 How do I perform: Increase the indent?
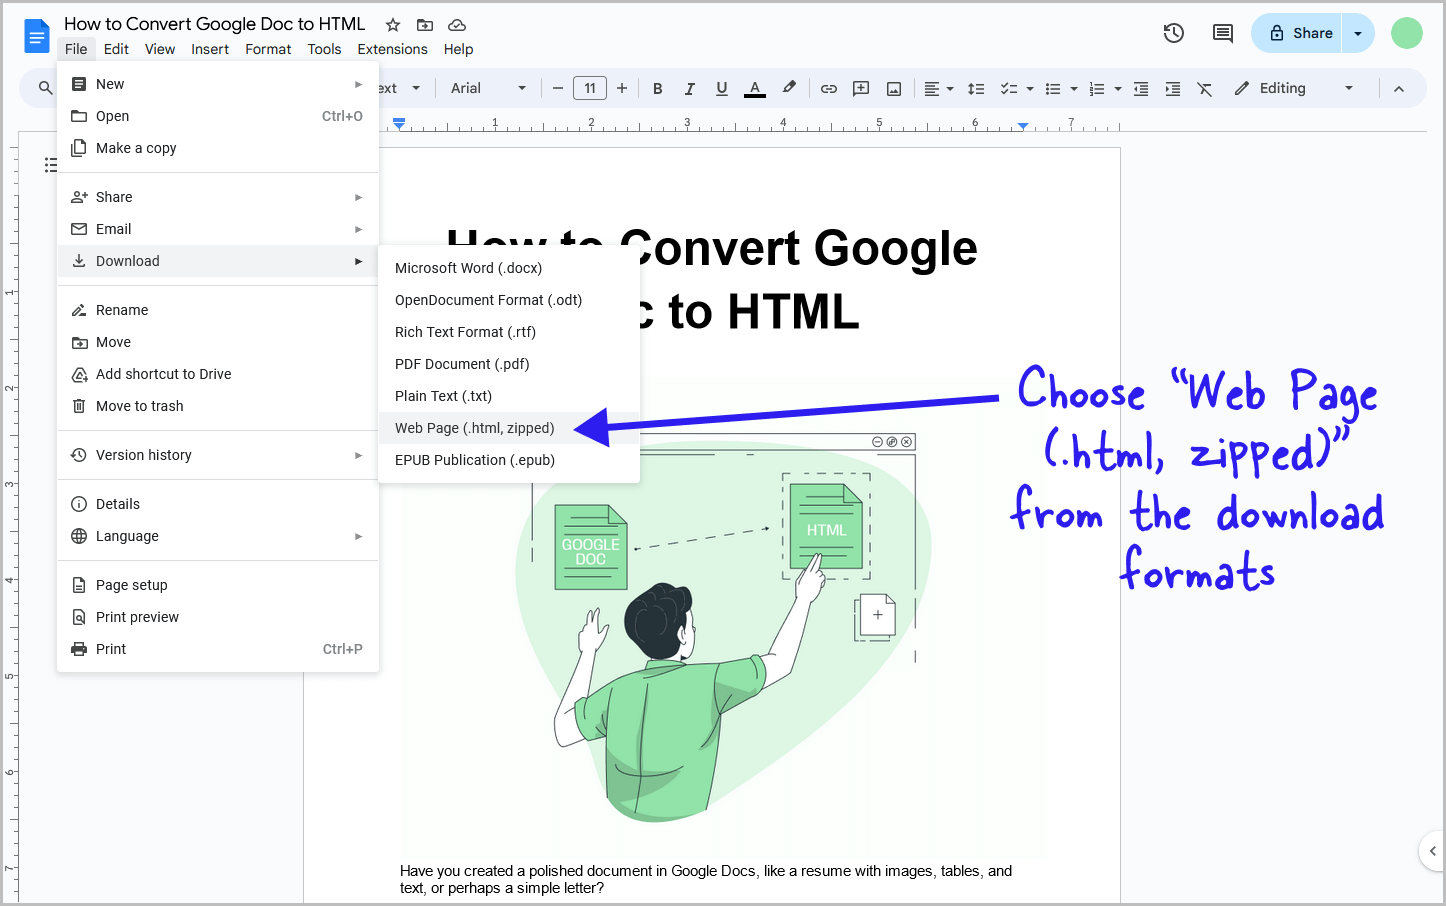(x=1173, y=88)
